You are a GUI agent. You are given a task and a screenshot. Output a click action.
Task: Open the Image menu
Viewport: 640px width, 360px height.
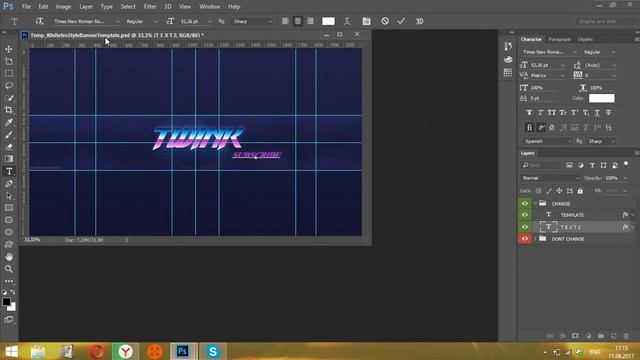[x=63, y=7]
